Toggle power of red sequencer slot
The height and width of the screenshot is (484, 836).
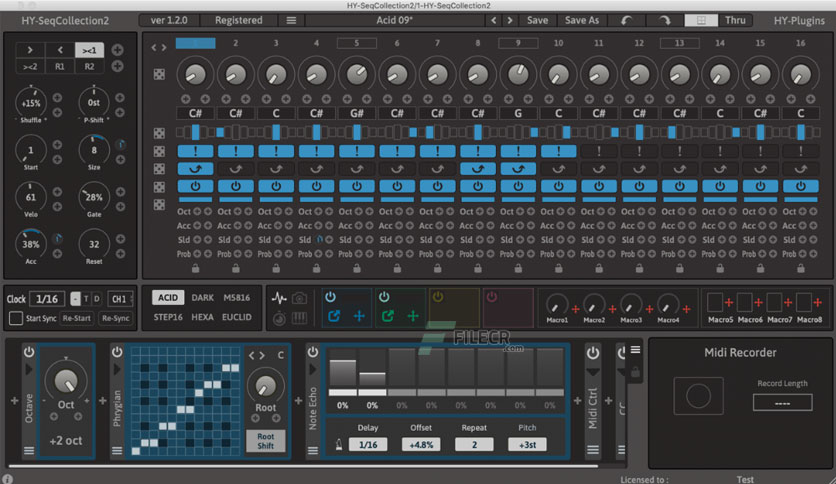click(x=492, y=297)
